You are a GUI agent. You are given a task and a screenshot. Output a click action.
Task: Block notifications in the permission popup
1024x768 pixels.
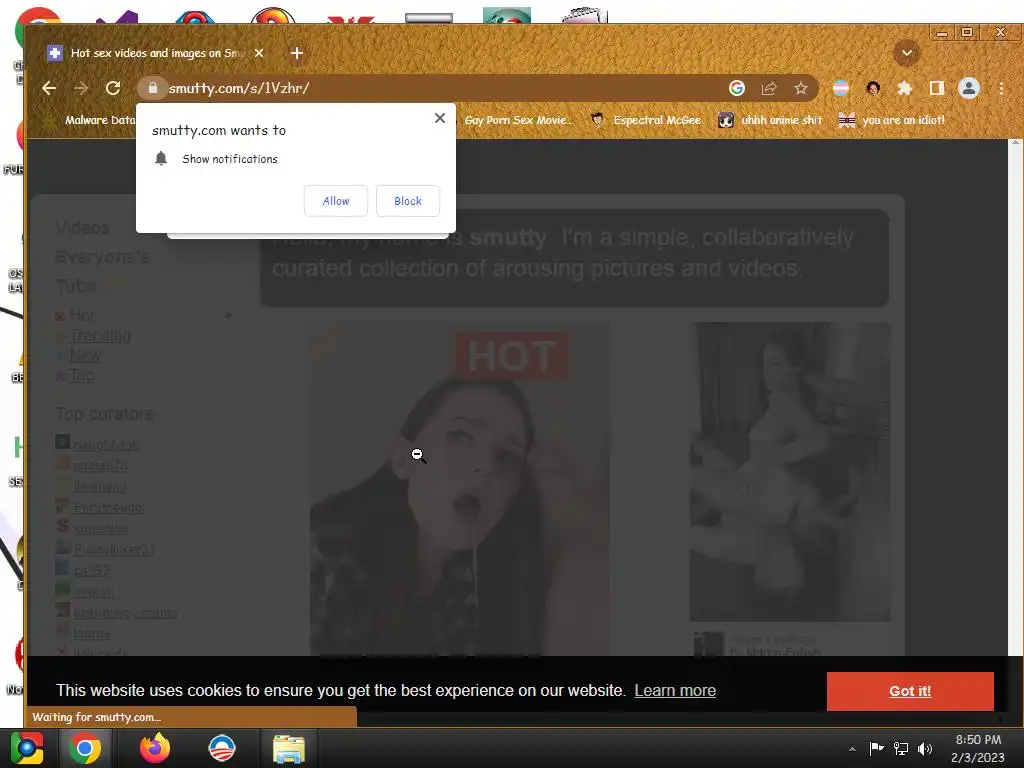(408, 201)
